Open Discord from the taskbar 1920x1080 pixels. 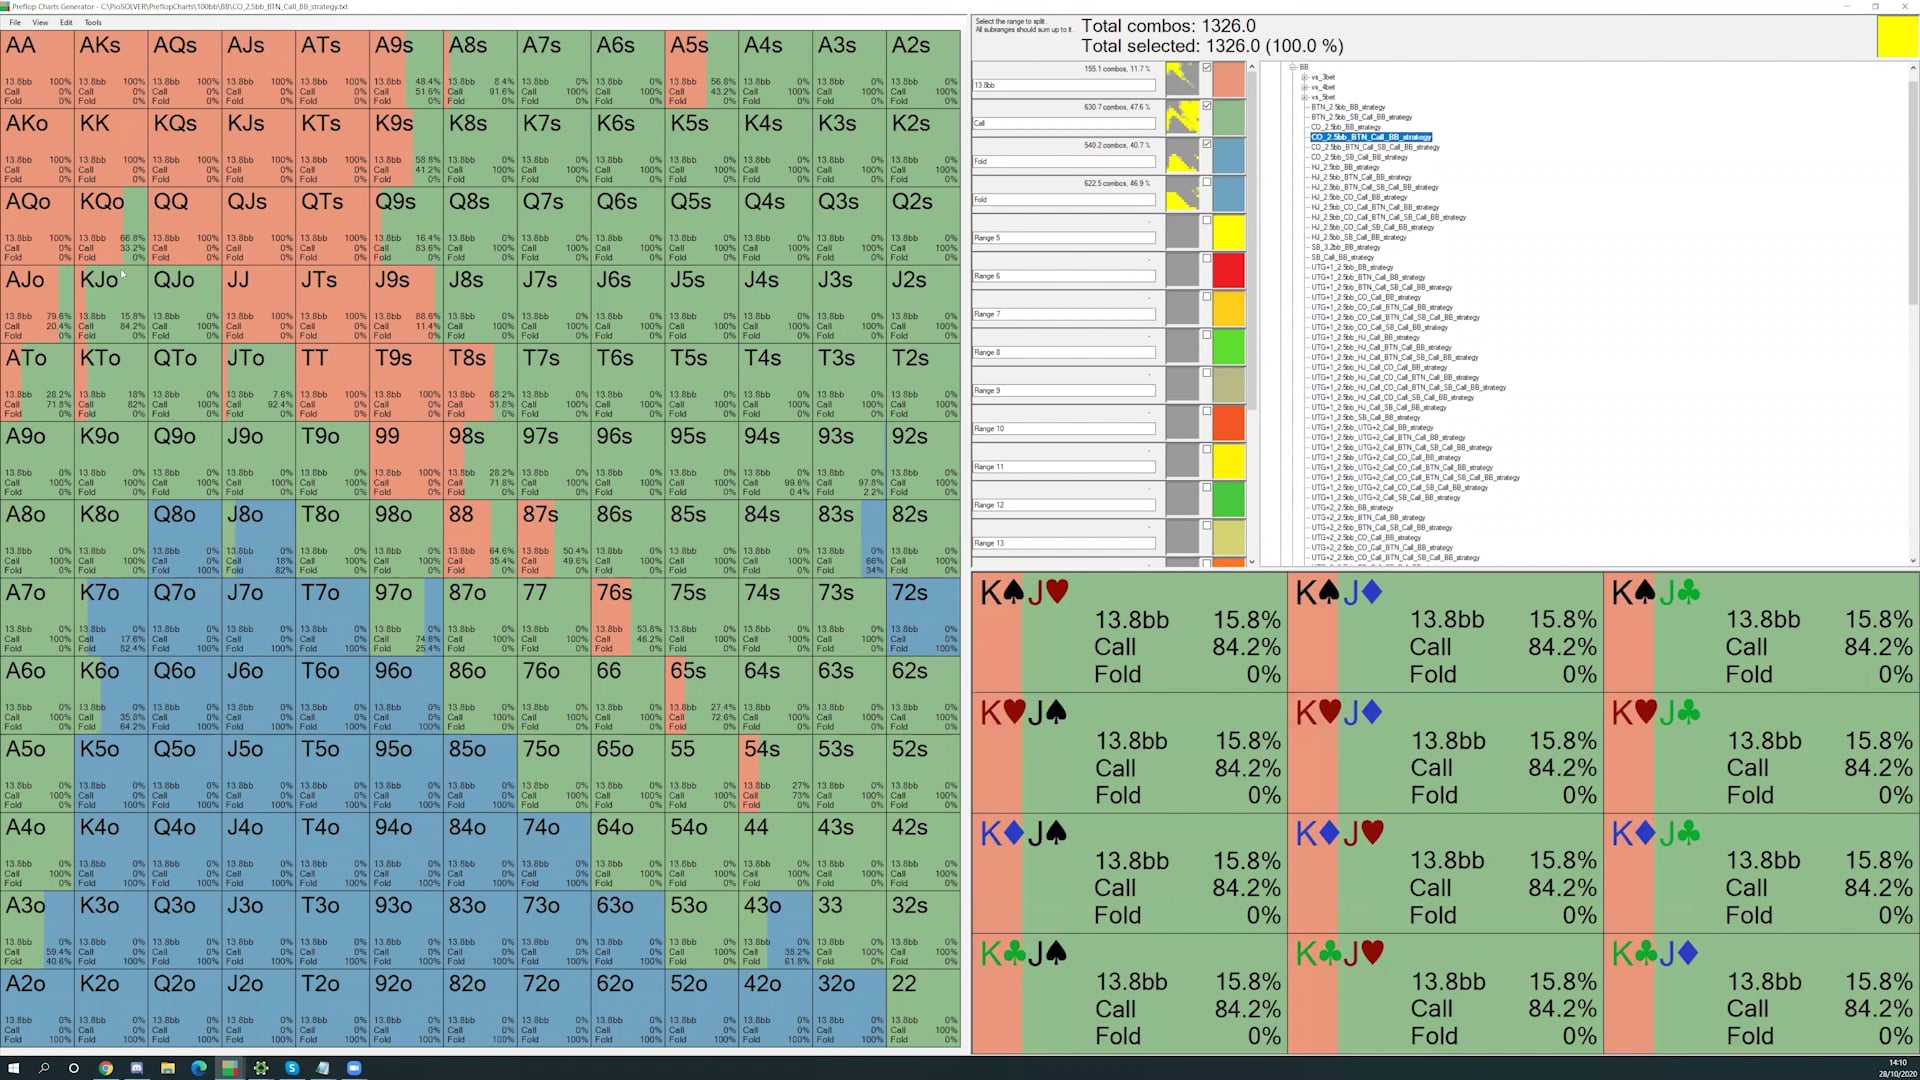tap(137, 1068)
